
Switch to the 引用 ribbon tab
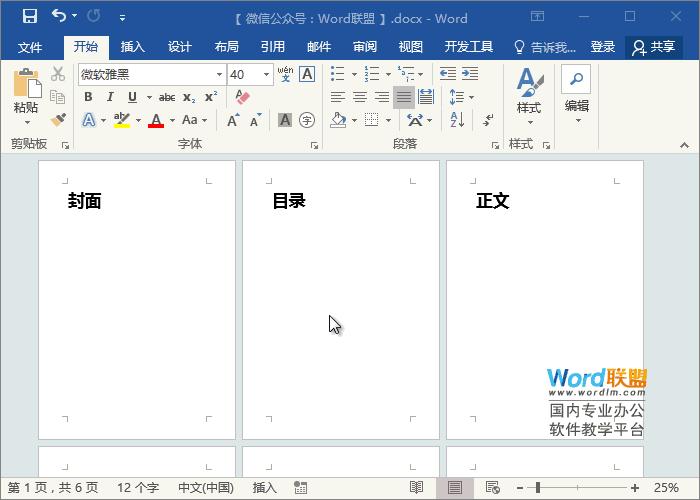point(273,47)
